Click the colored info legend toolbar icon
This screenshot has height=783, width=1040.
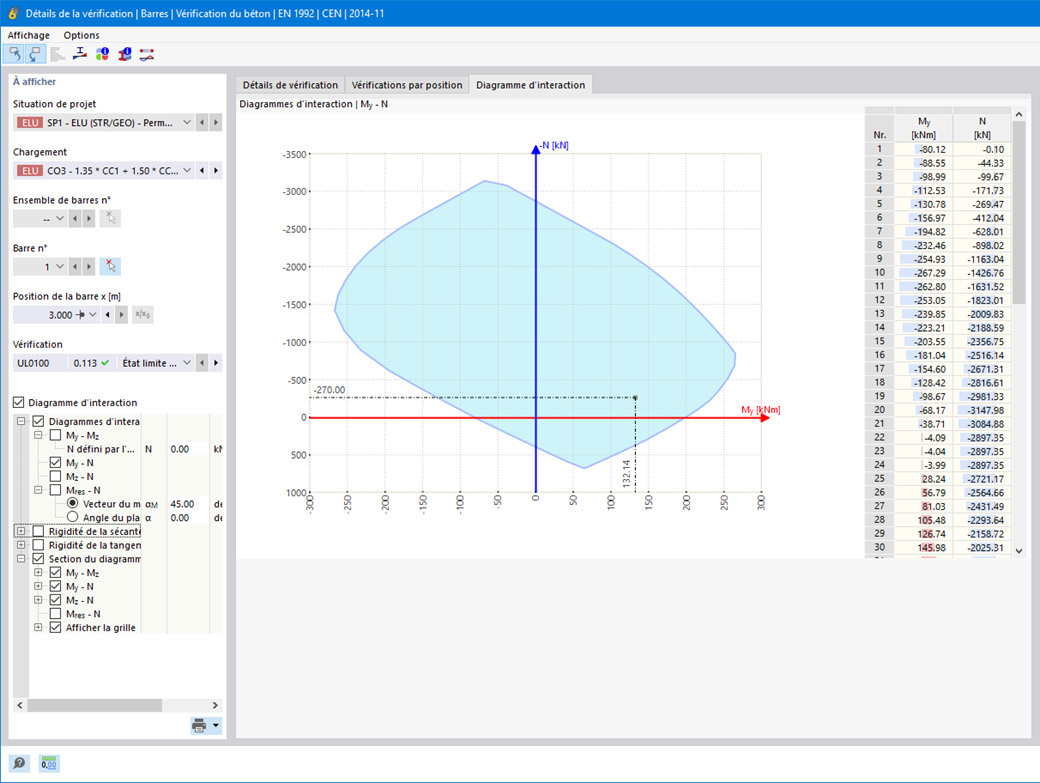point(102,54)
